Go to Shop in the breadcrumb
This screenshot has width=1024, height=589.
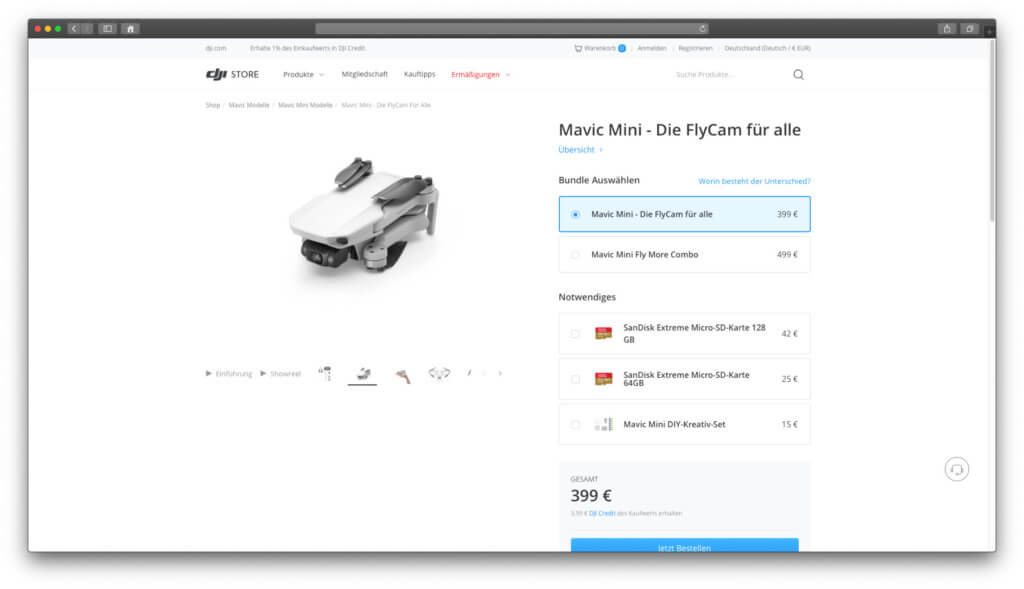point(213,105)
